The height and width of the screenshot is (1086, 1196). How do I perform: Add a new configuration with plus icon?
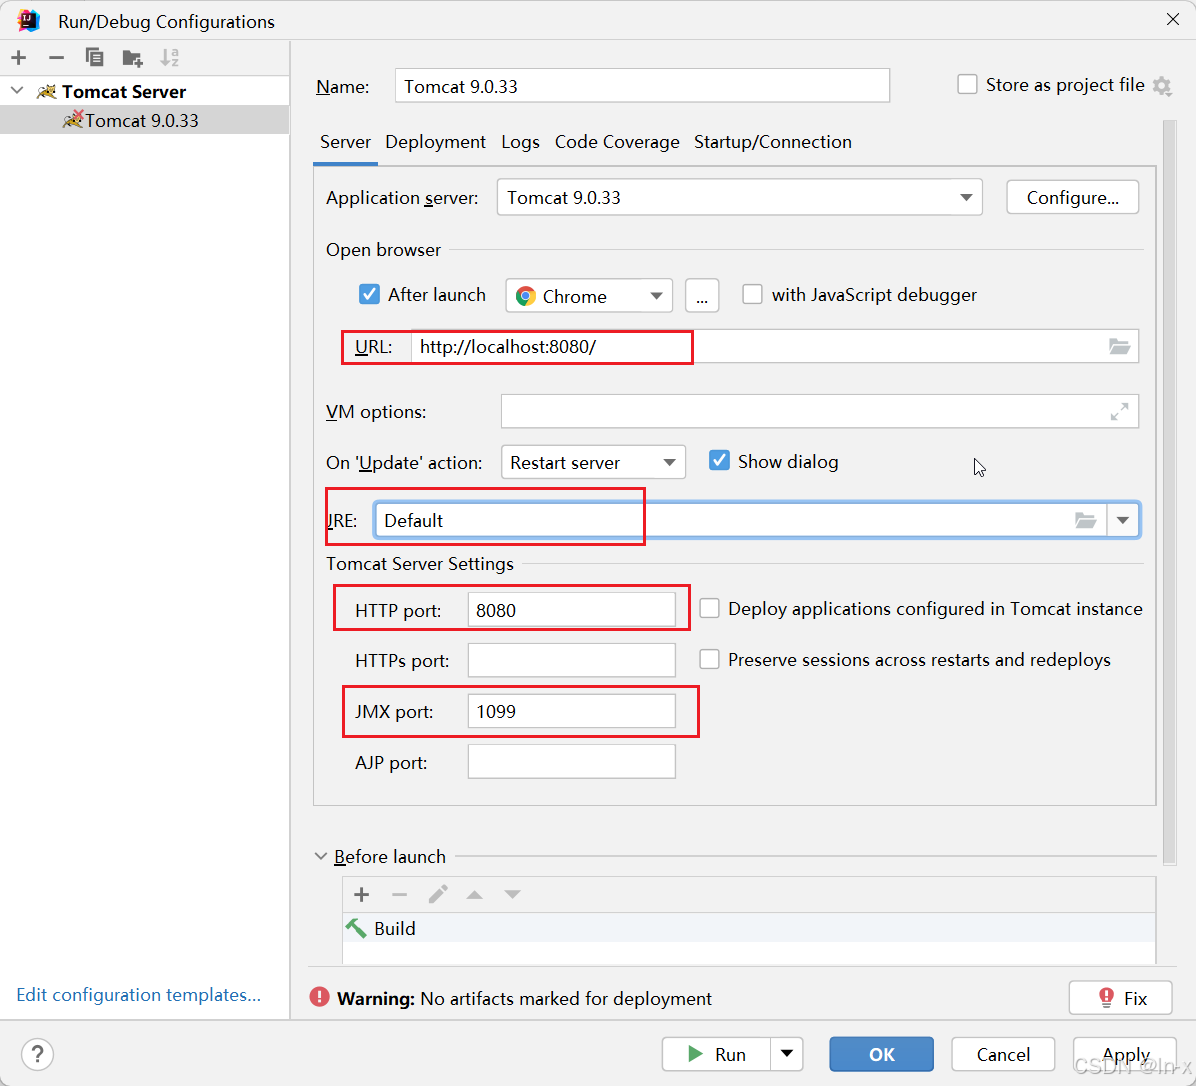(x=19, y=57)
